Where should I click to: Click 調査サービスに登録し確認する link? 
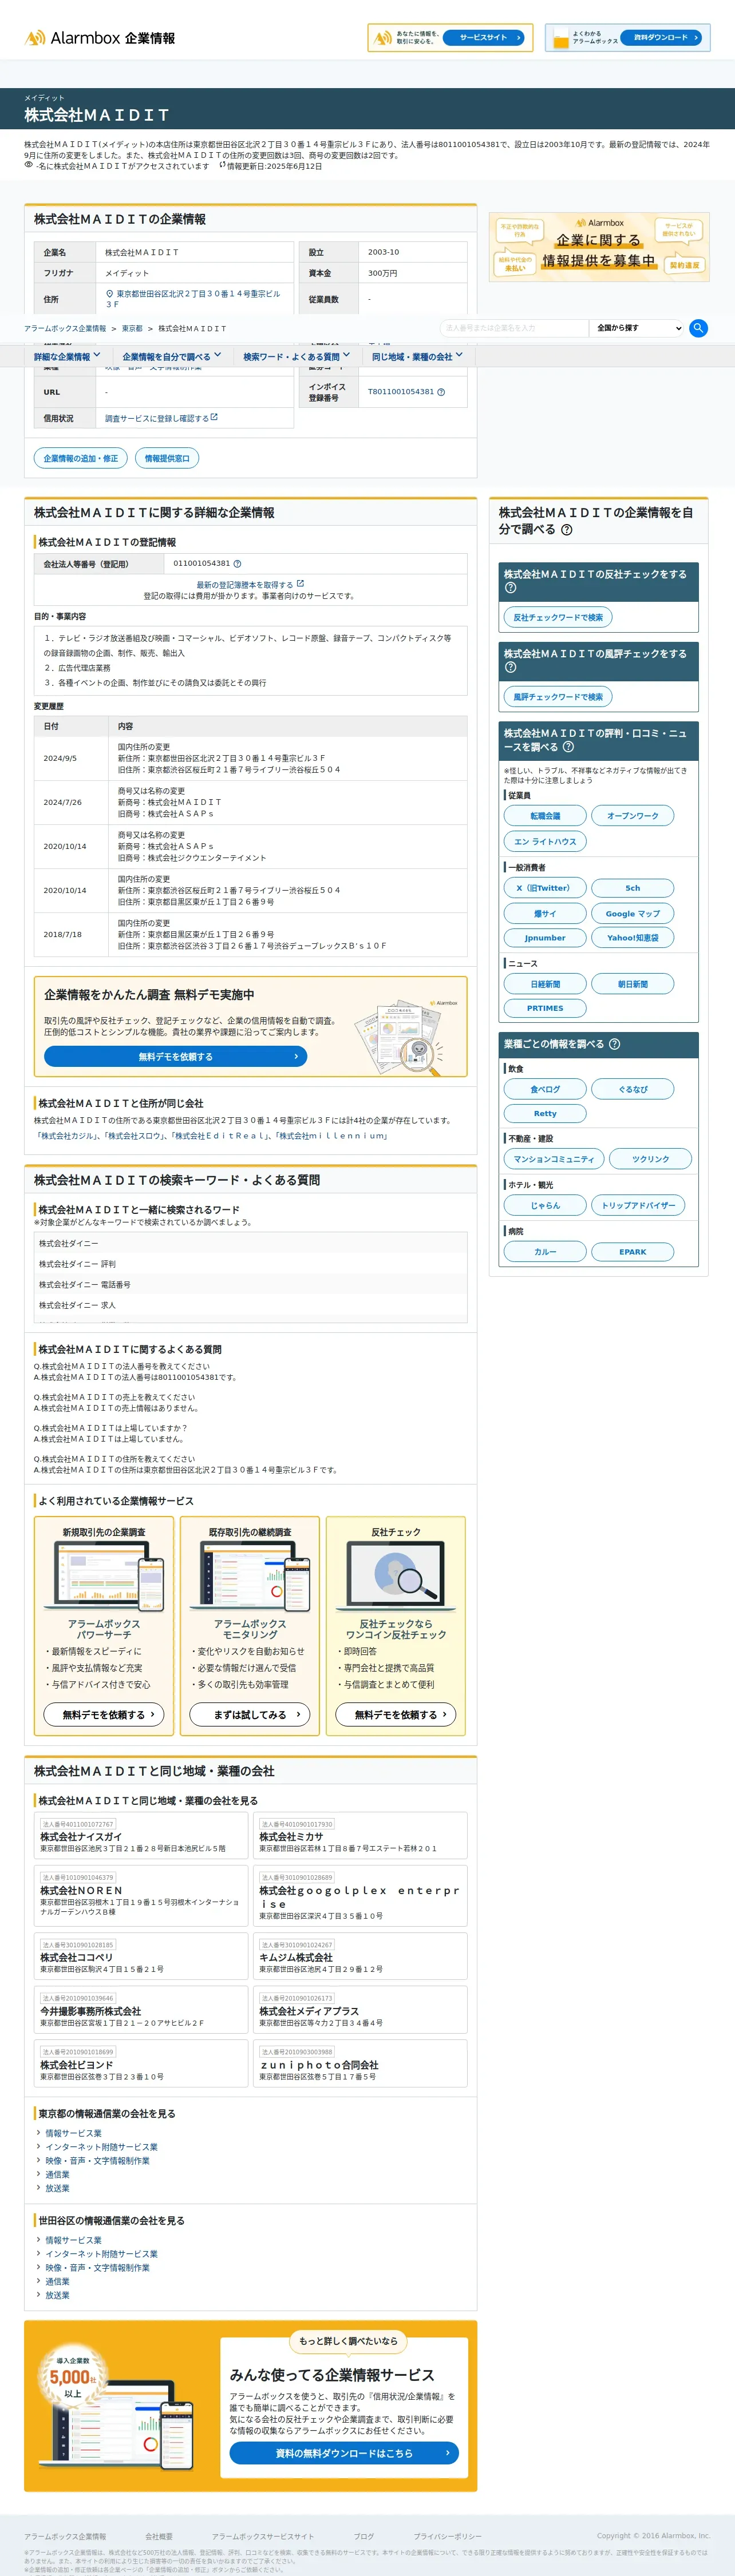[x=161, y=418]
